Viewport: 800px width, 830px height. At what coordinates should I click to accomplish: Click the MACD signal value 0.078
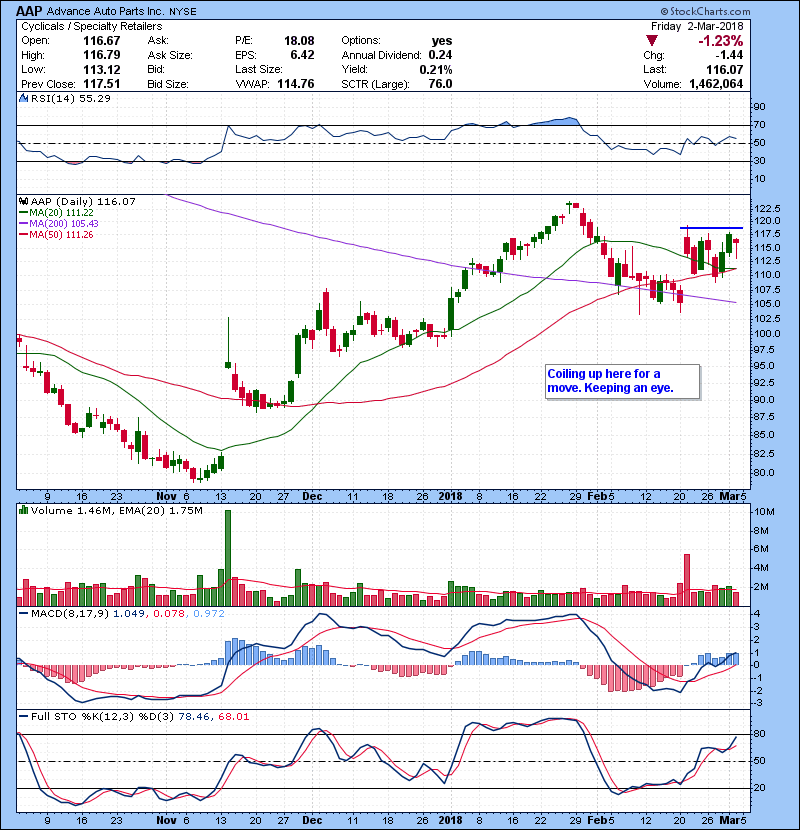coord(168,614)
